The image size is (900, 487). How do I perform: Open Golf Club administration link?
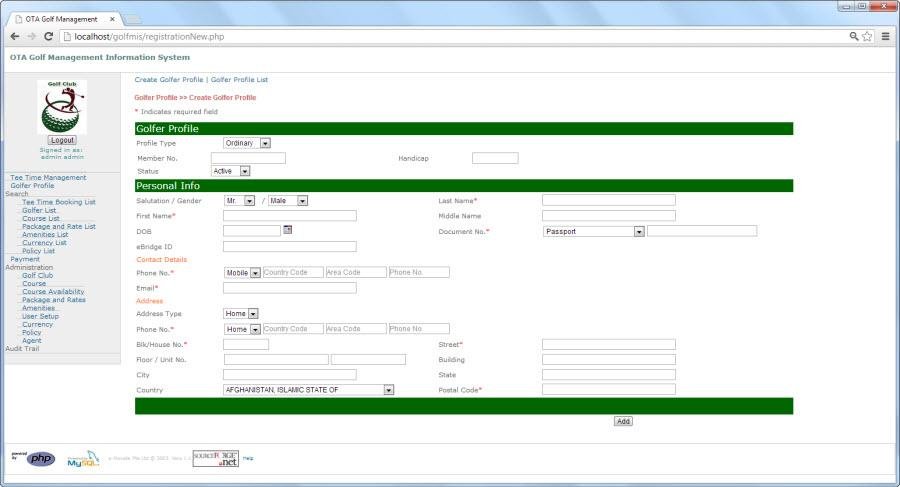[x=37, y=275]
